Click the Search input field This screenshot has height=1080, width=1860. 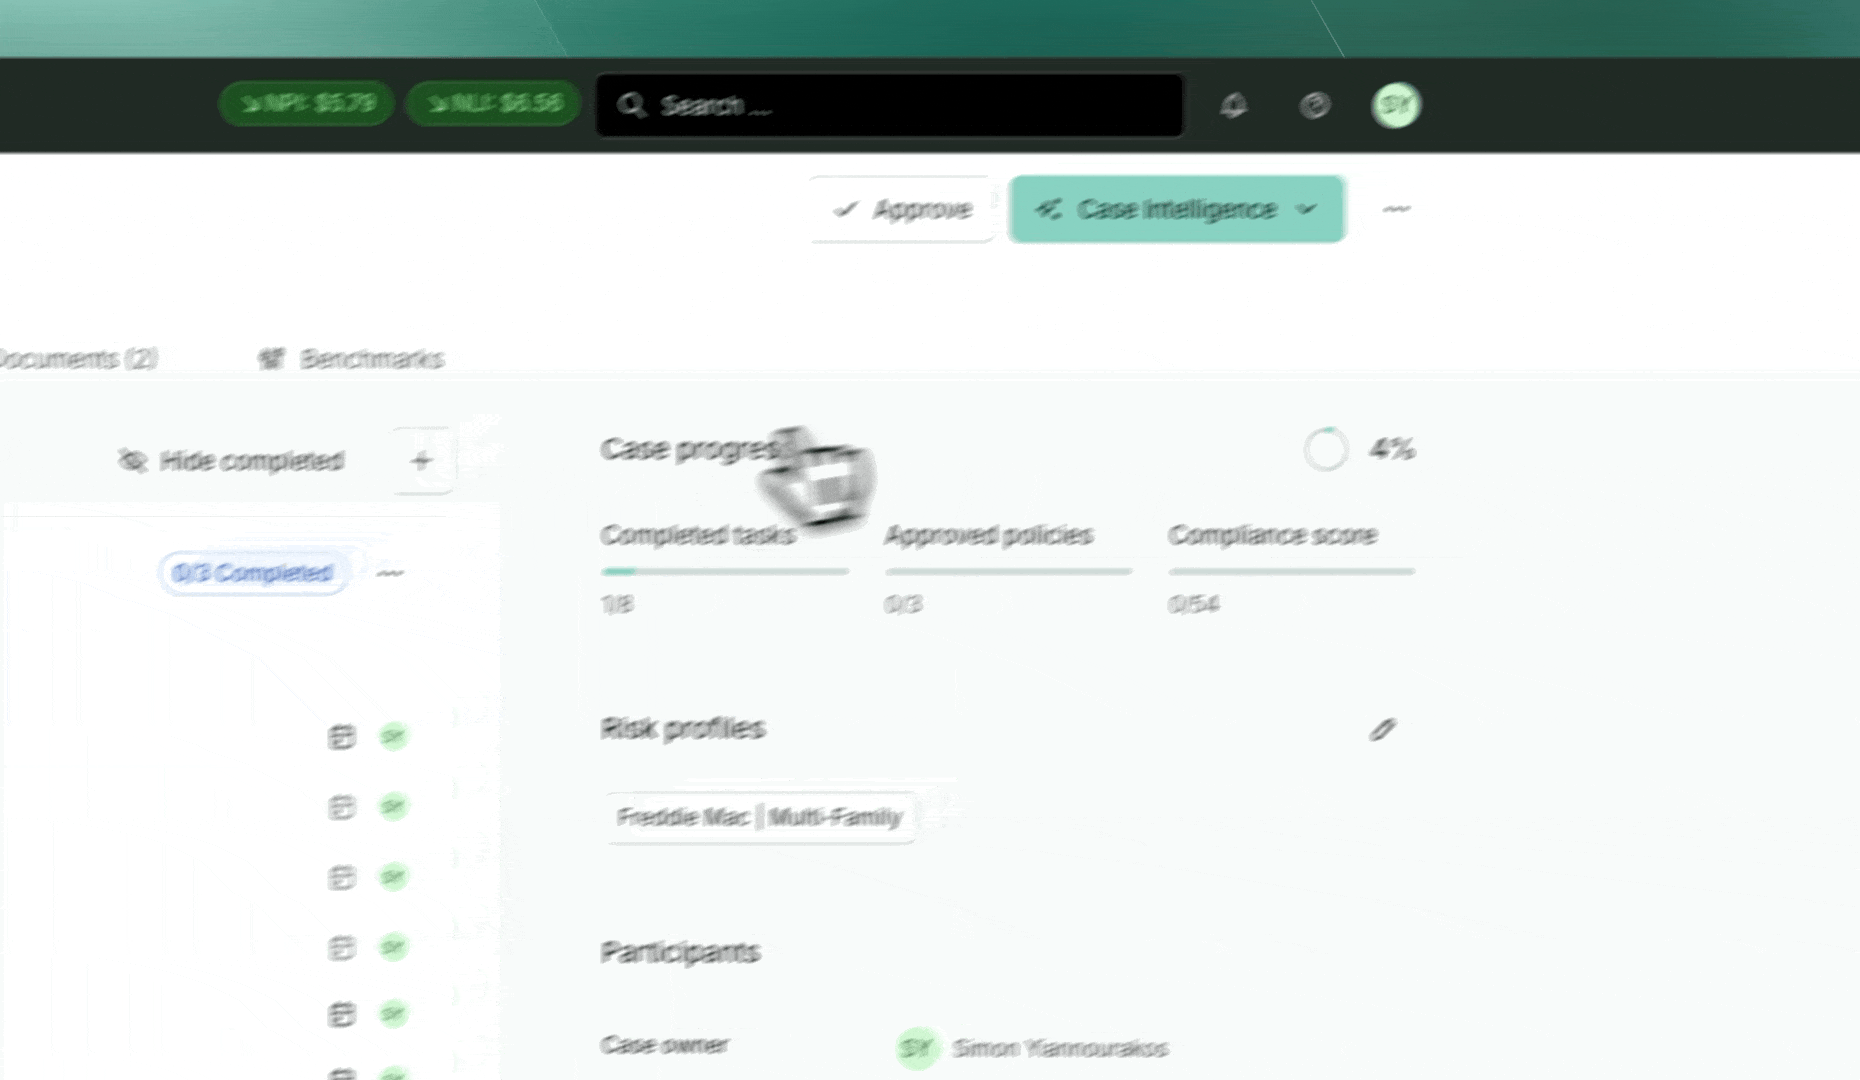(x=890, y=105)
